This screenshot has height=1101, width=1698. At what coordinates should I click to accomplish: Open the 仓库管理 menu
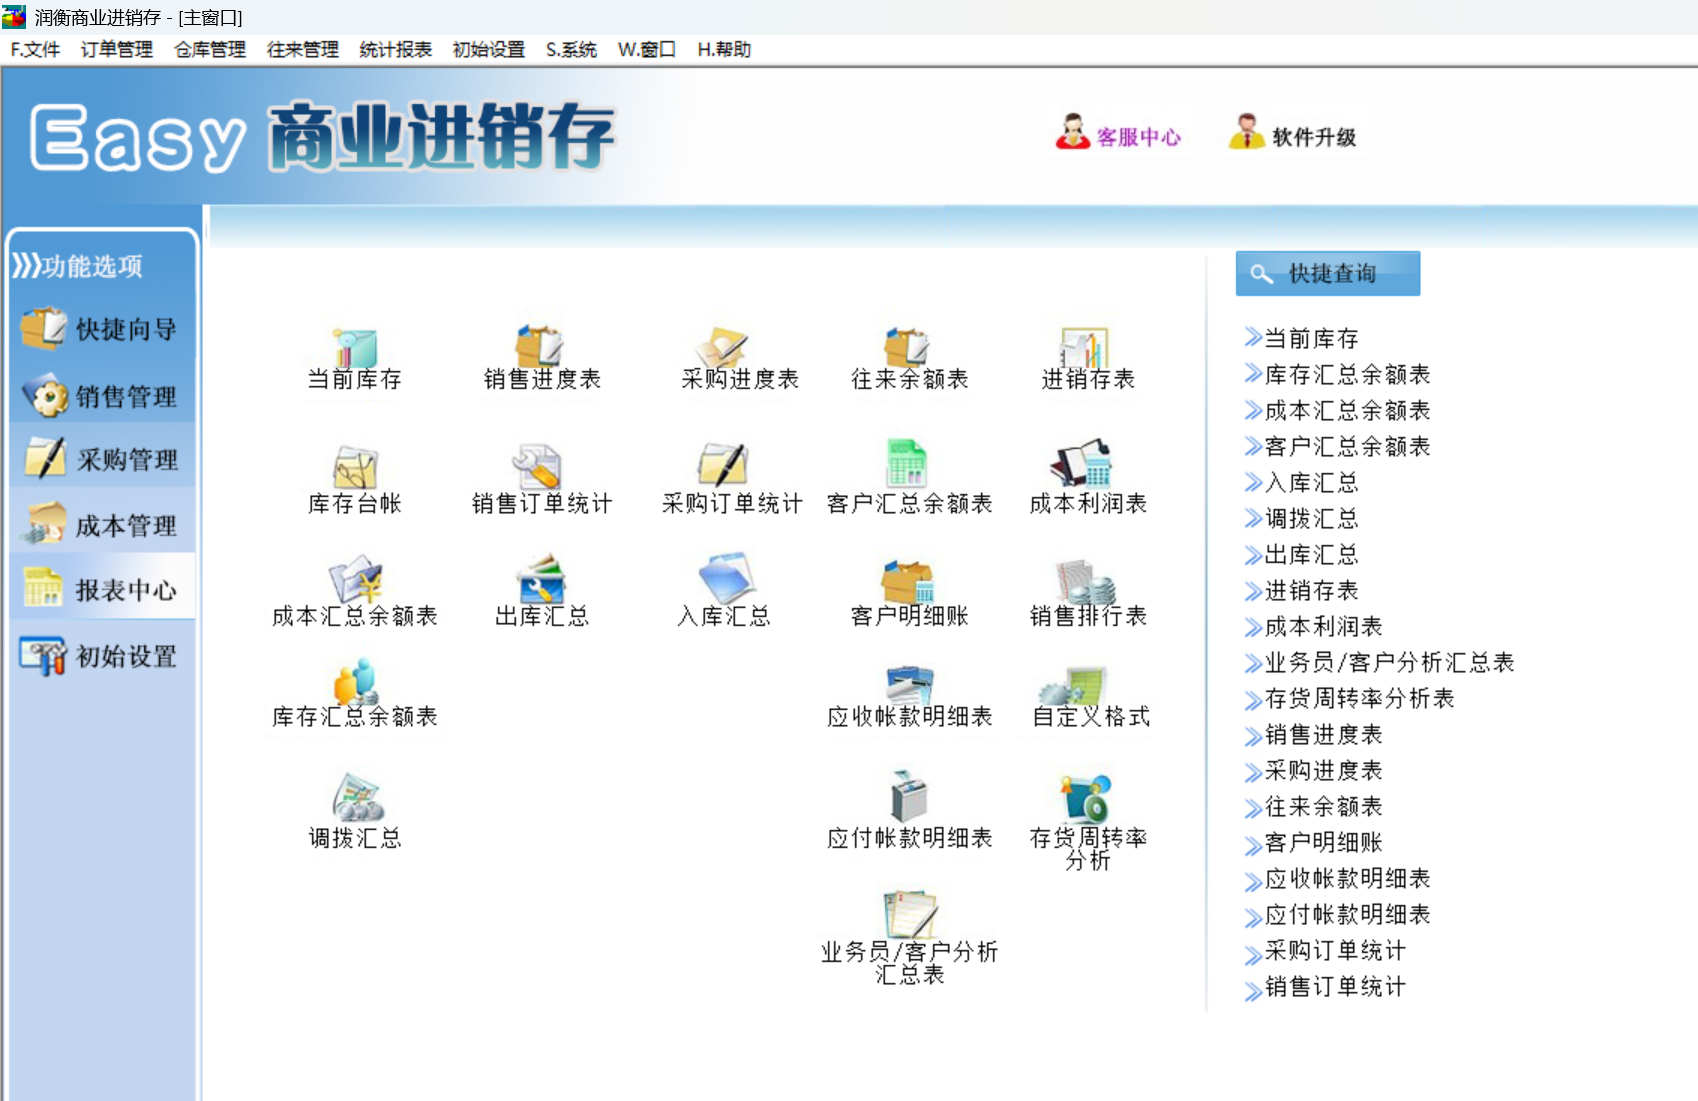(210, 50)
